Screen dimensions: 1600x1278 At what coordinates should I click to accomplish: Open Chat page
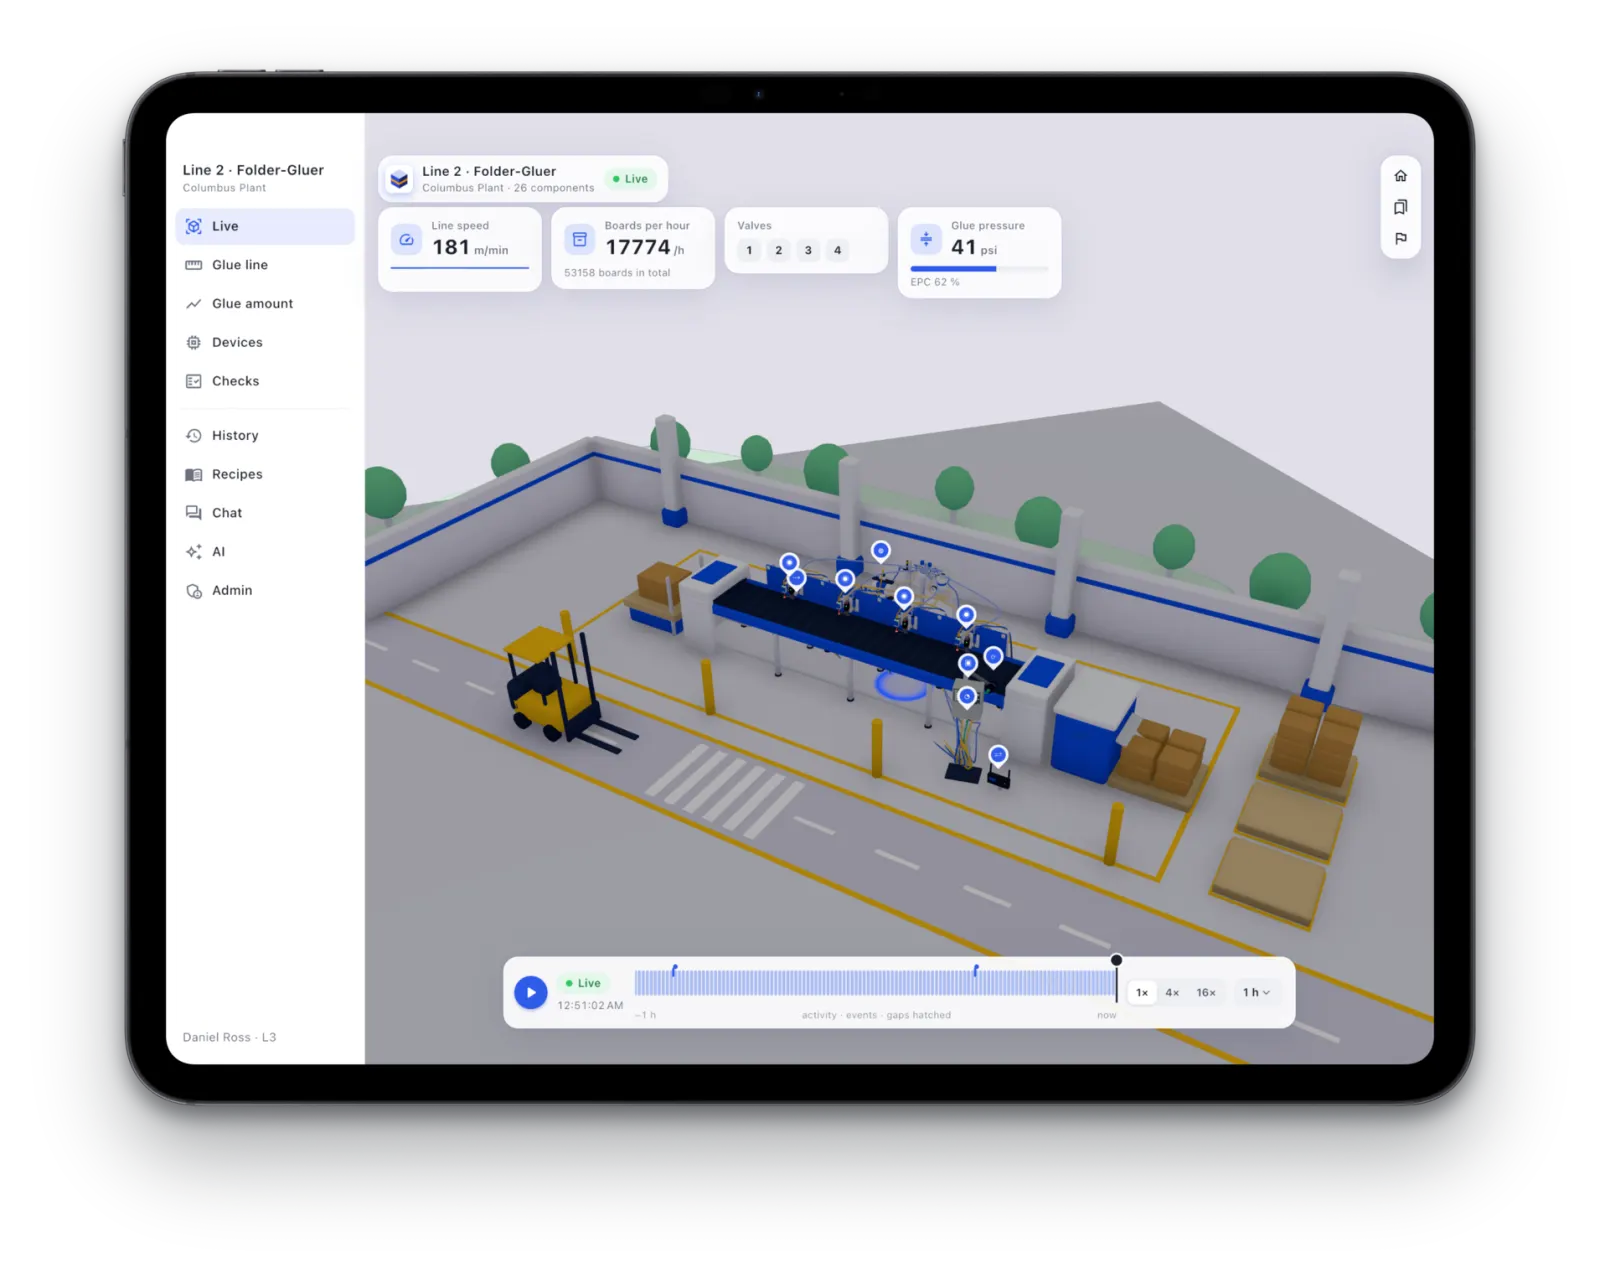[264, 513]
